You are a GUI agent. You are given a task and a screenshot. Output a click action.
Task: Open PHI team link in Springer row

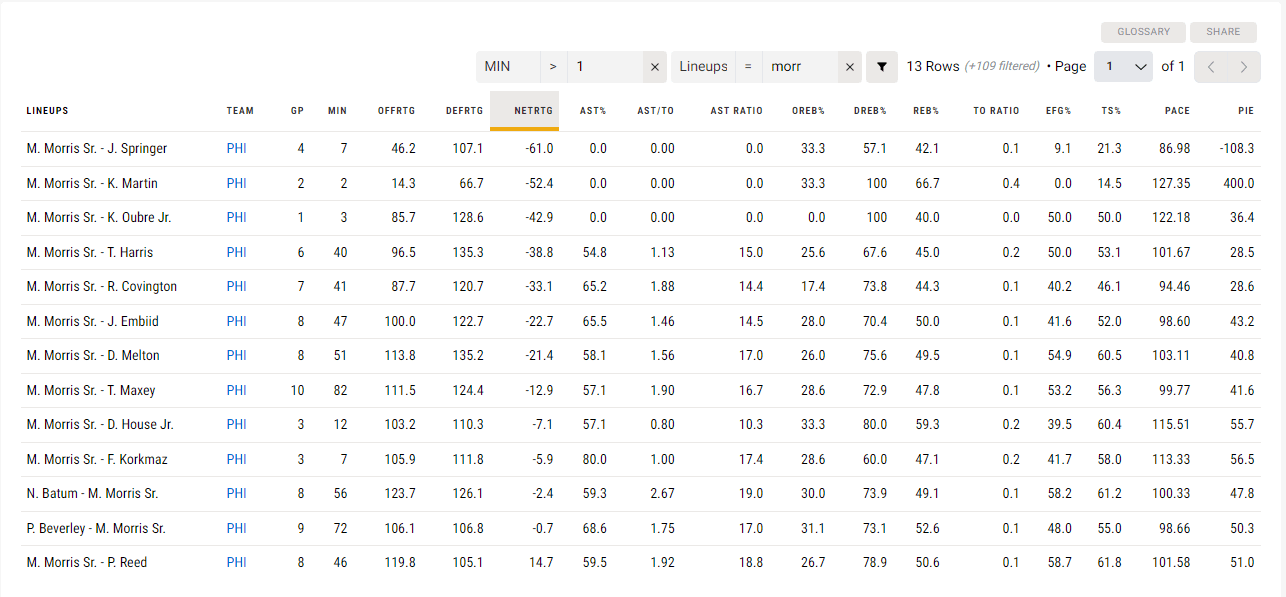[x=236, y=148]
